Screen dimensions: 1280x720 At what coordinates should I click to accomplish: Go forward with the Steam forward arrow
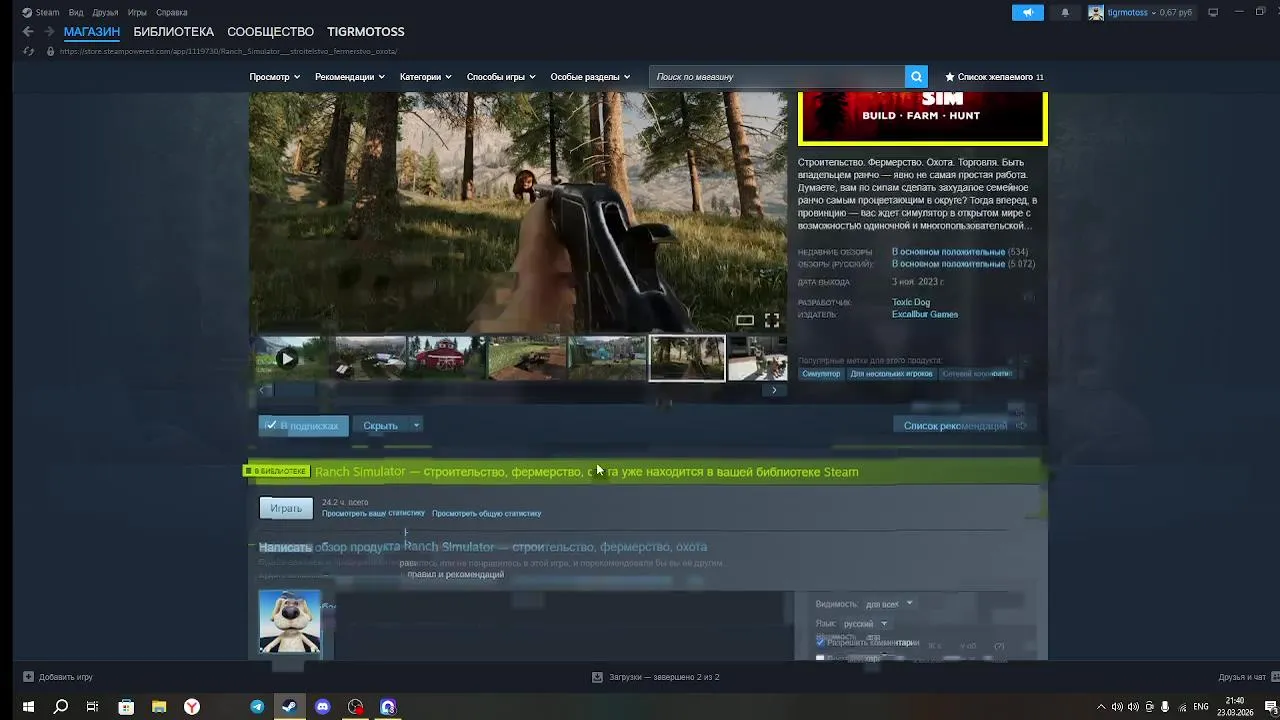pos(49,32)
